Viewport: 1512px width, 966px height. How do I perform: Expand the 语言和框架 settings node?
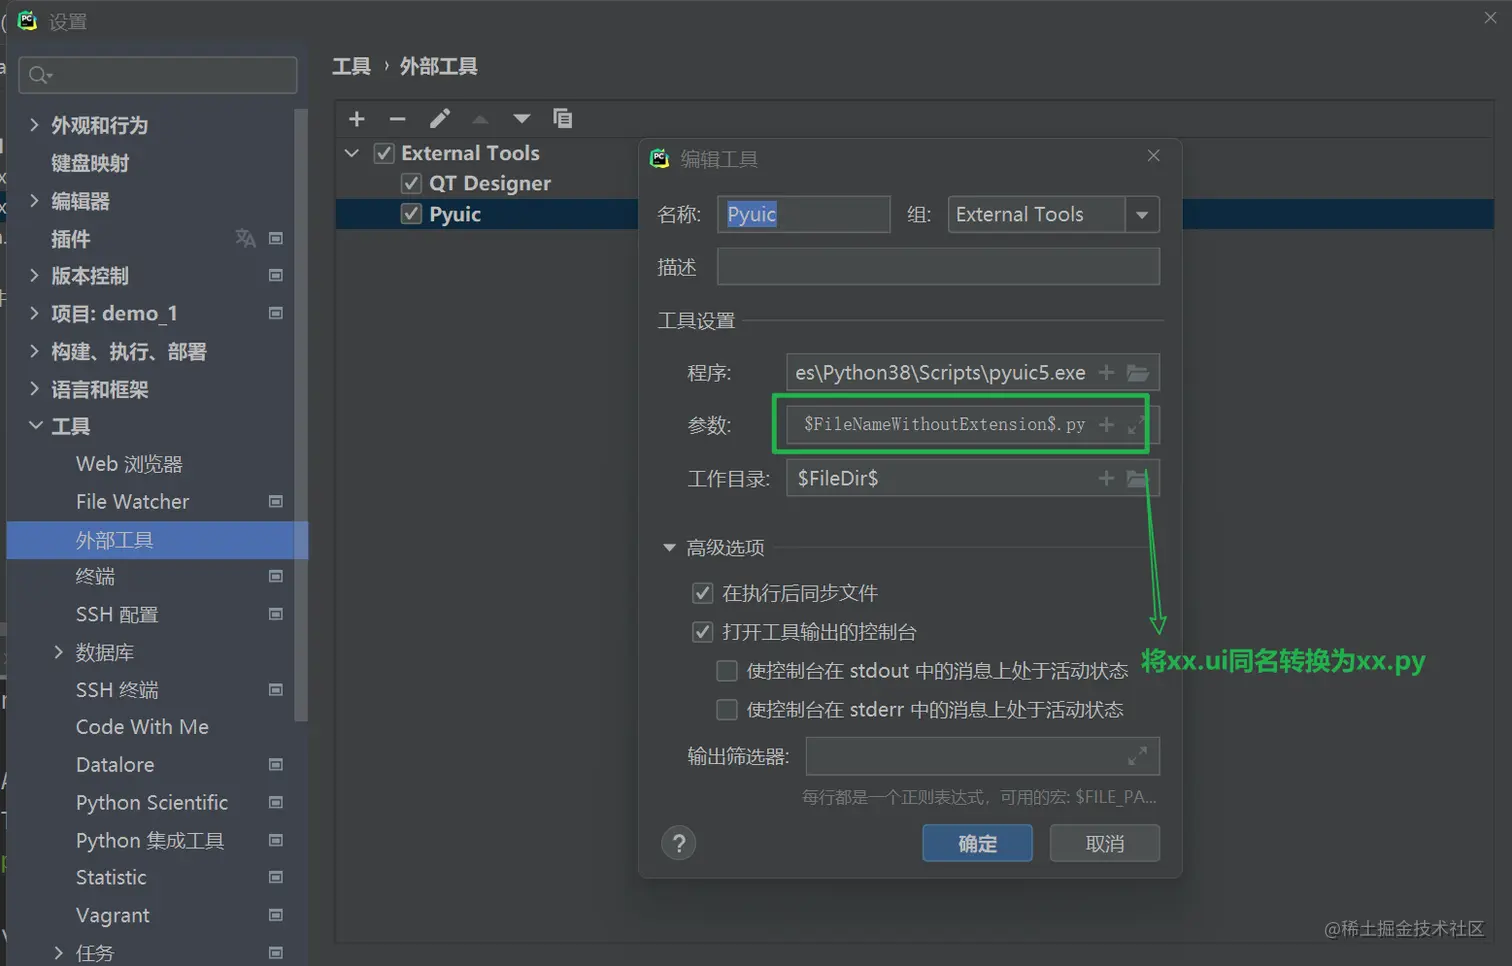34,389
